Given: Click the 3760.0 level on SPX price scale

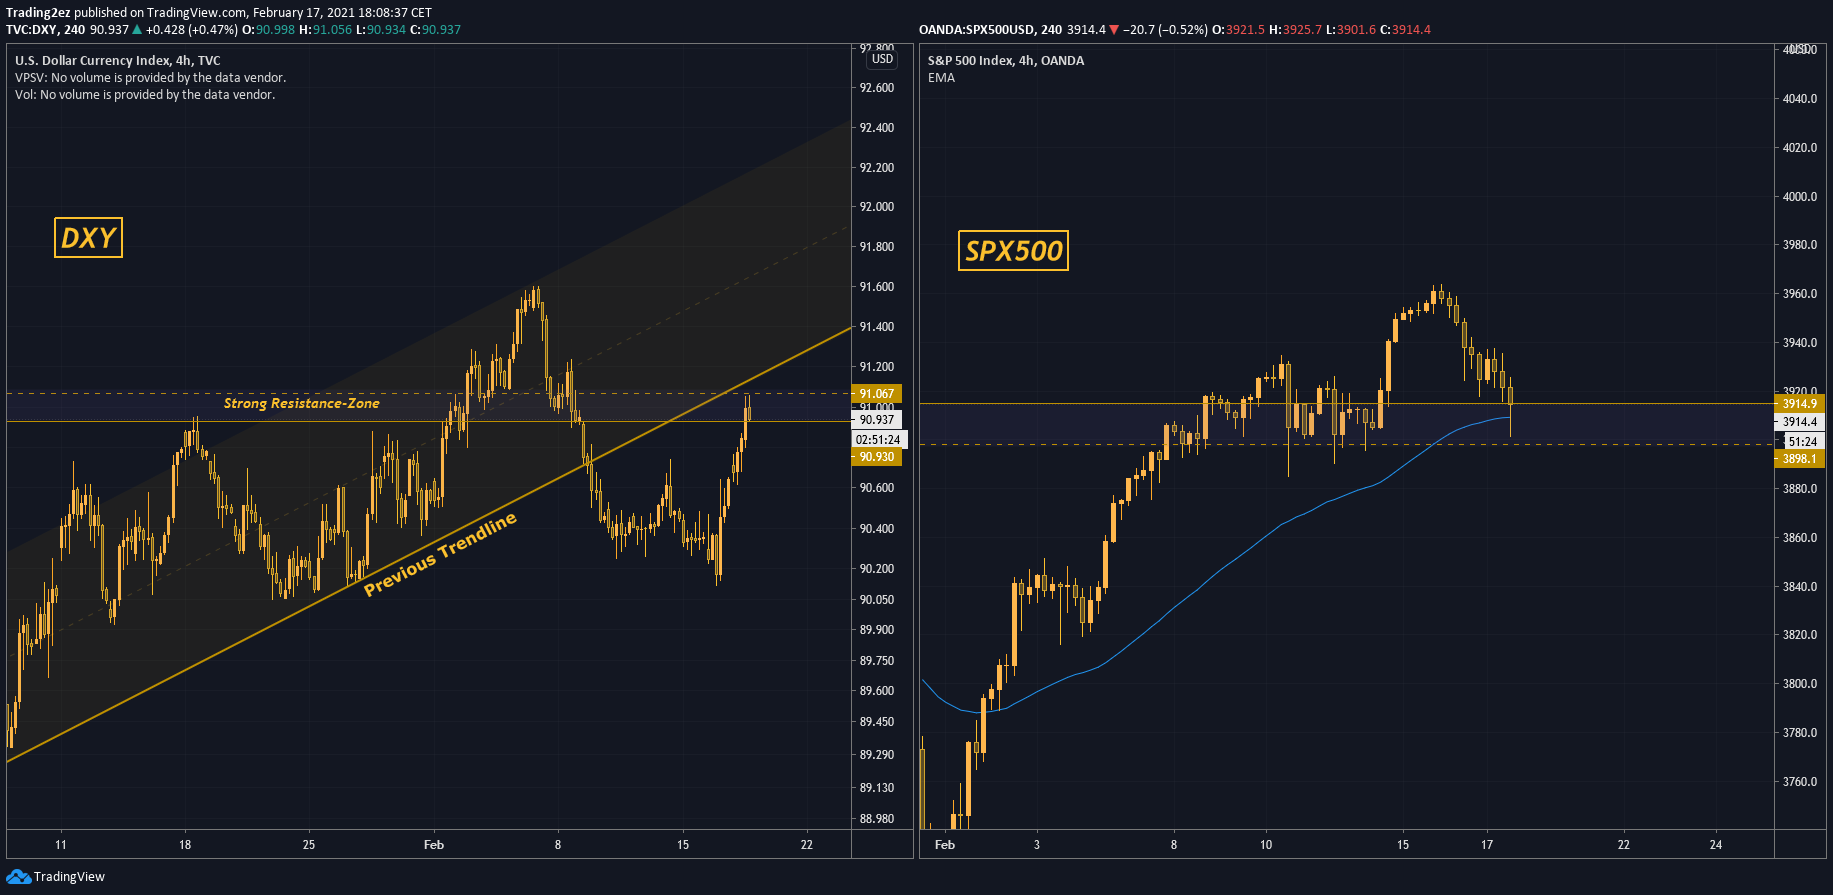Looking at the screenshot, I should [1800, 782].
